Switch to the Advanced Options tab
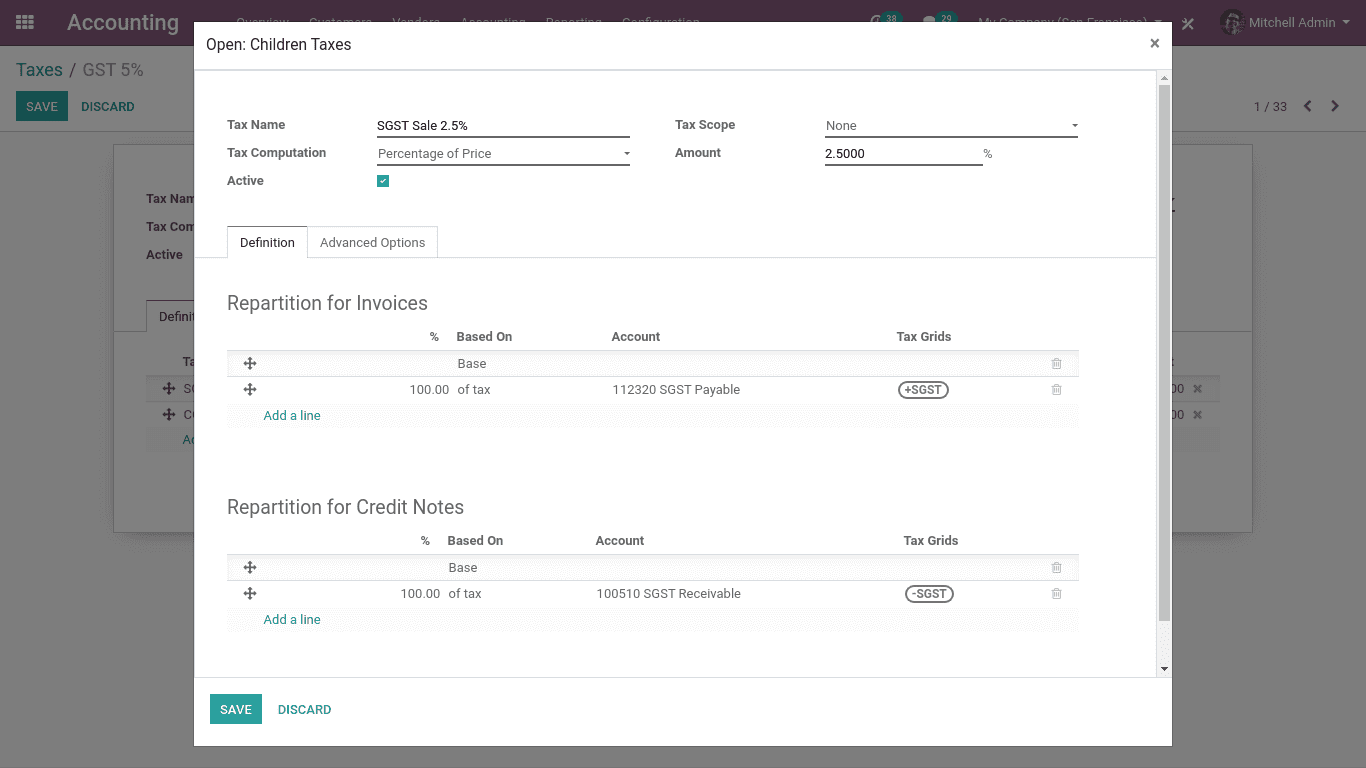Image resolution: width=1366 pixels, height=768 pixels. tap(372, 242)
